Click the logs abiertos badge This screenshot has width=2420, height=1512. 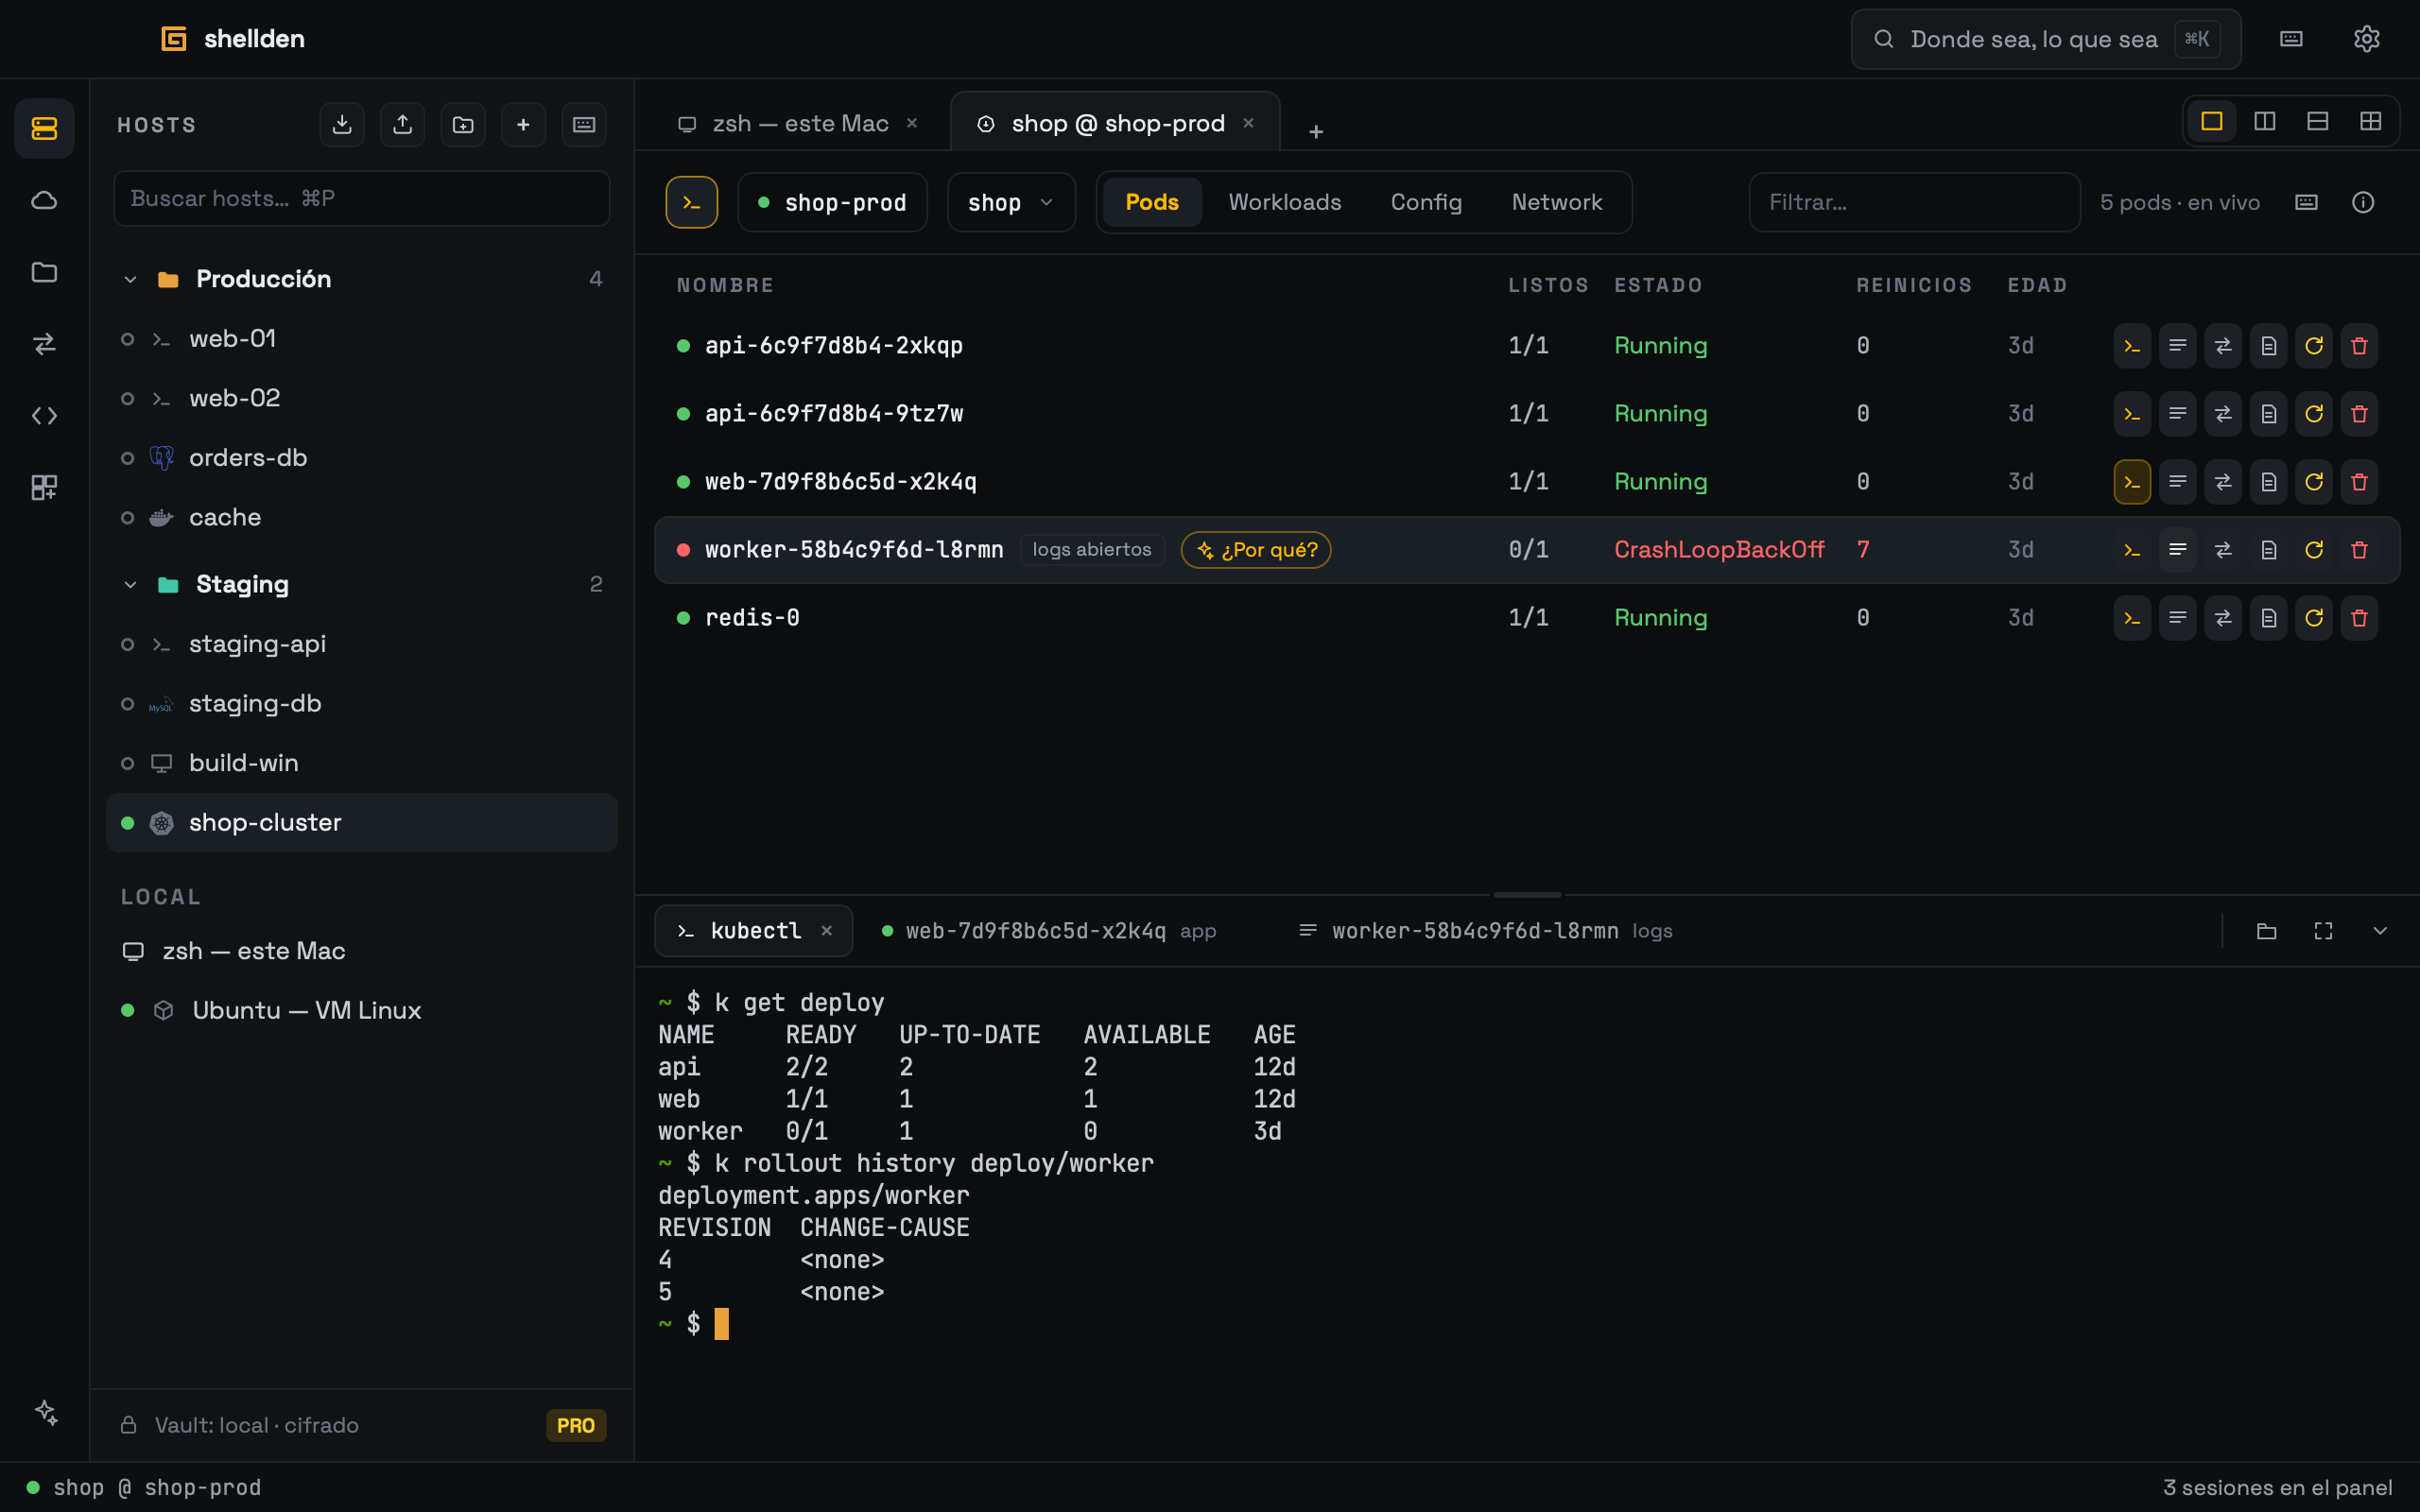[x=1092, y=550]
